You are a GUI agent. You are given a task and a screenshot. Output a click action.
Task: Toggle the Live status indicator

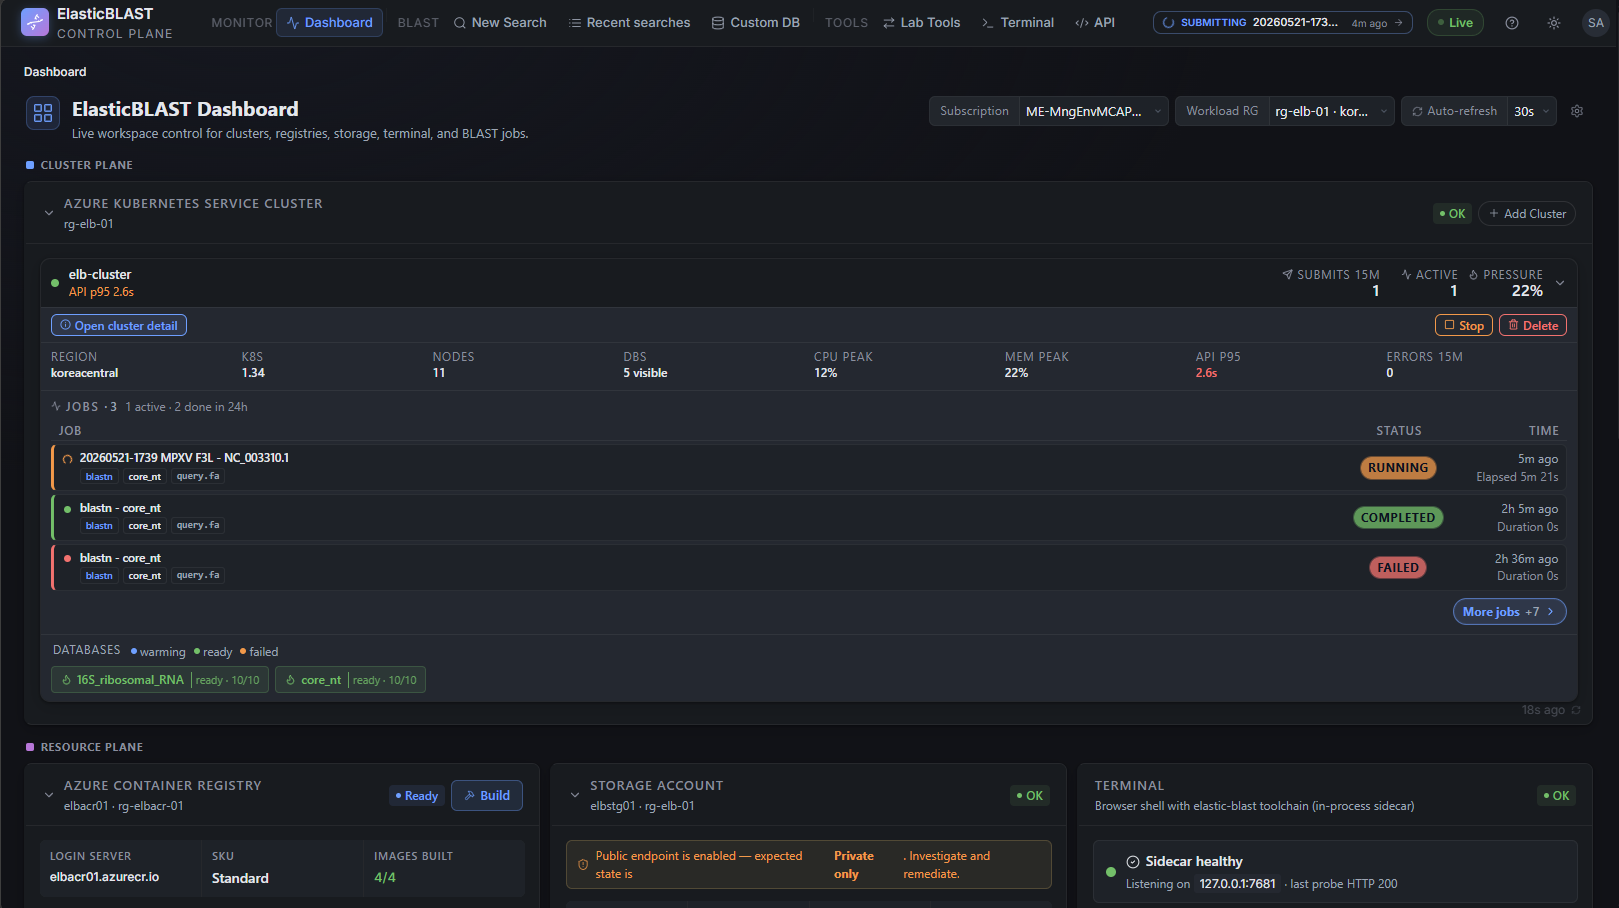tap(1455, 23)
